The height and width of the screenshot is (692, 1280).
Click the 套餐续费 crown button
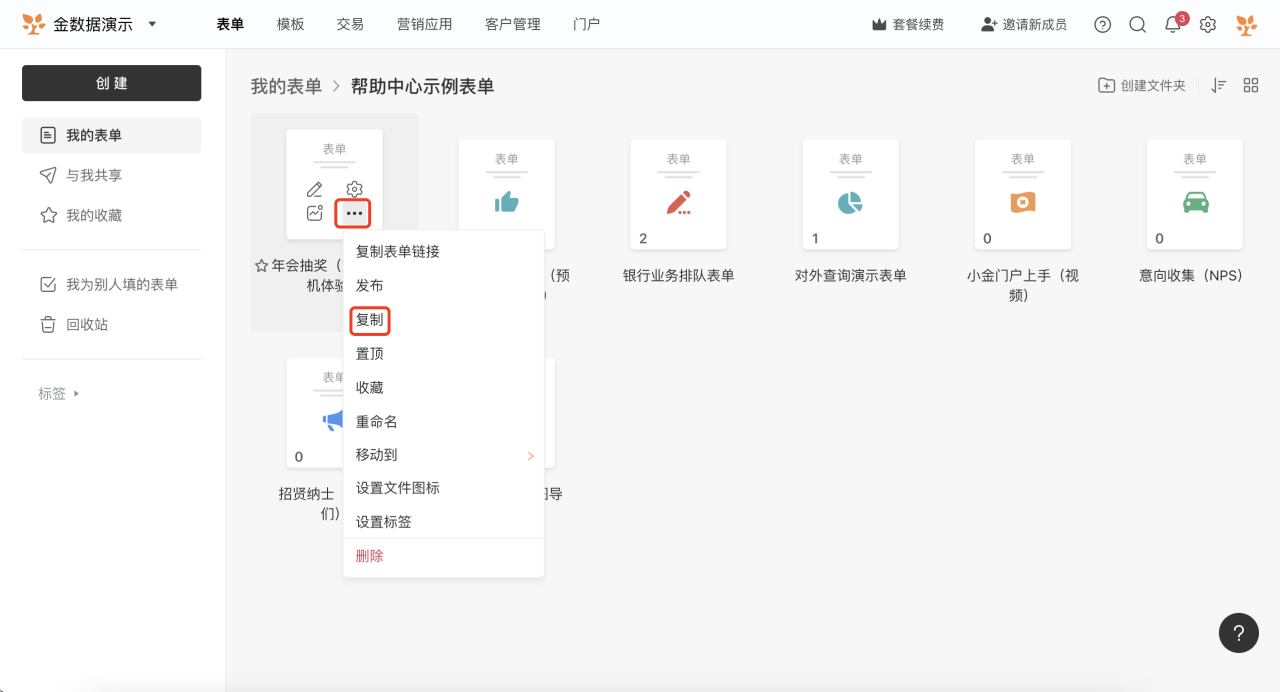point(908,24)
